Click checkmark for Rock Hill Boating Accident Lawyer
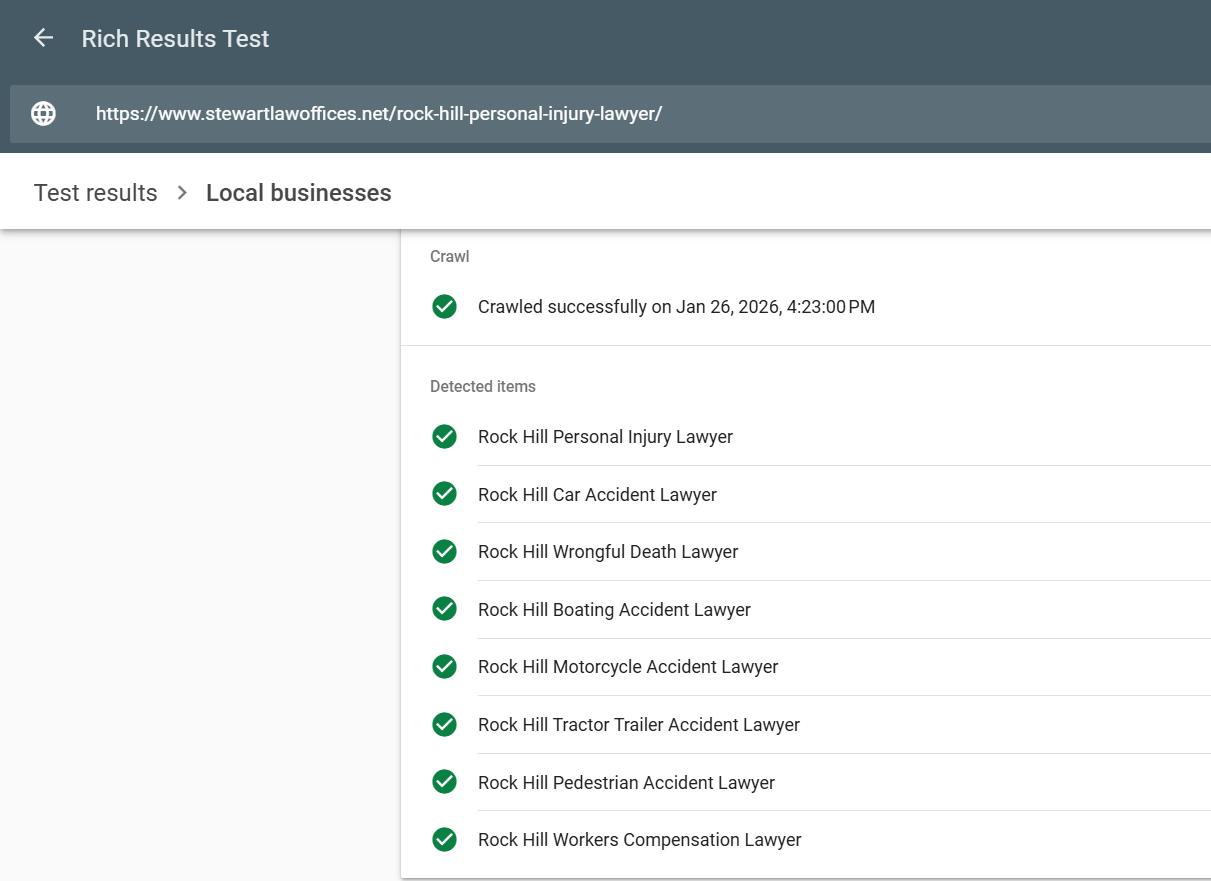 tap(444, 609)
